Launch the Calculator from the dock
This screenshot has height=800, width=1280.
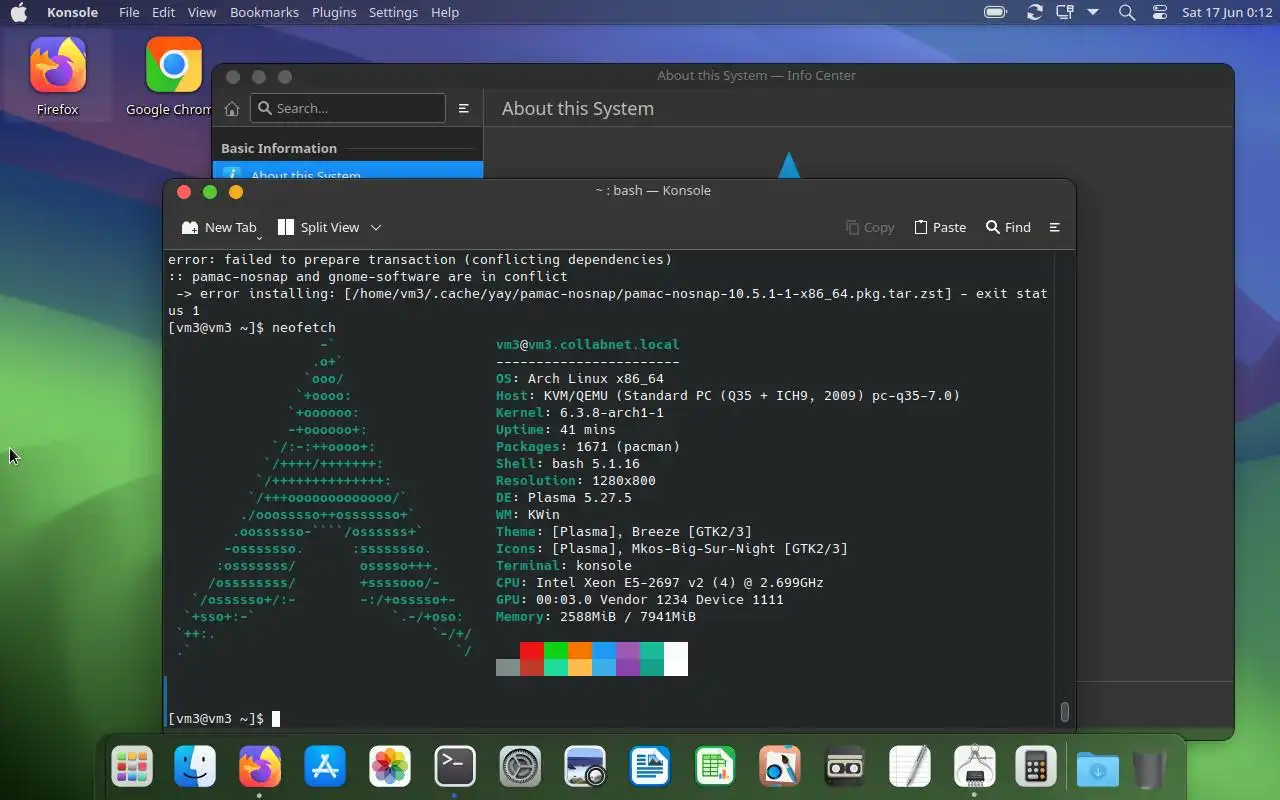pos(1036,767)
